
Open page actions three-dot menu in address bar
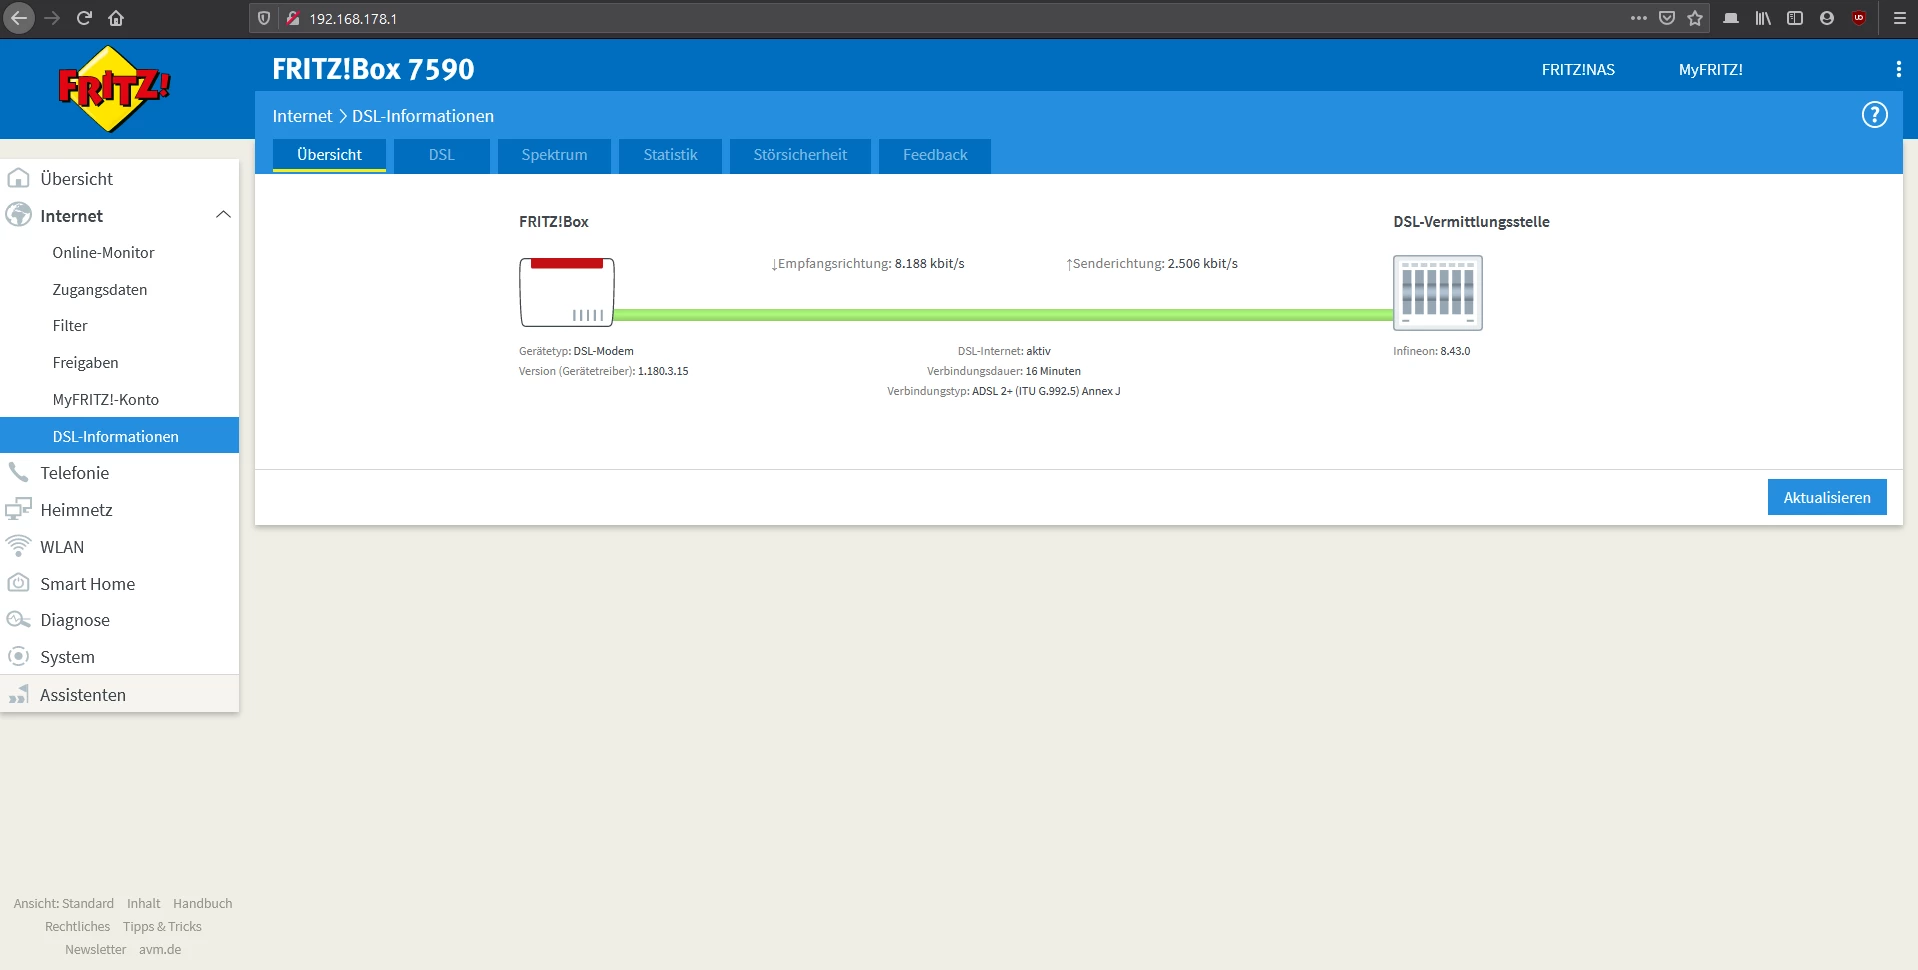tap(1638, 18)
